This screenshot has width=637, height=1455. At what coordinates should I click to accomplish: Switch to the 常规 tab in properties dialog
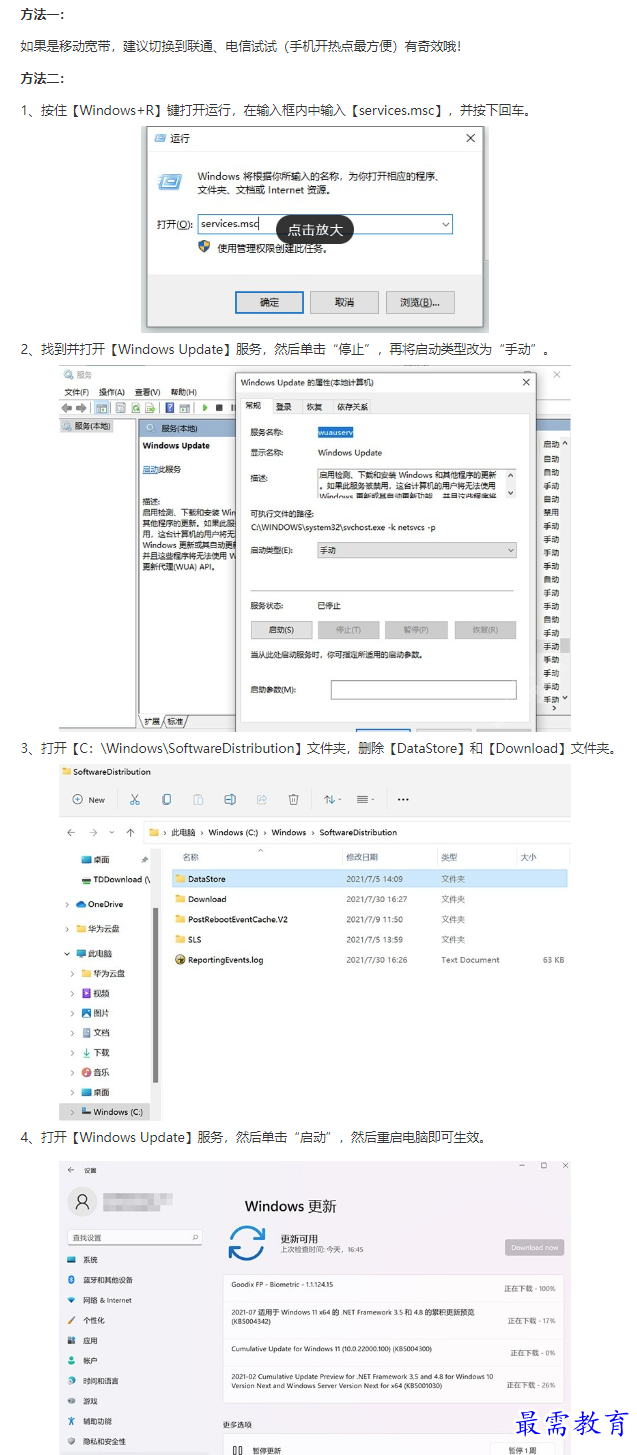point(254,406)
